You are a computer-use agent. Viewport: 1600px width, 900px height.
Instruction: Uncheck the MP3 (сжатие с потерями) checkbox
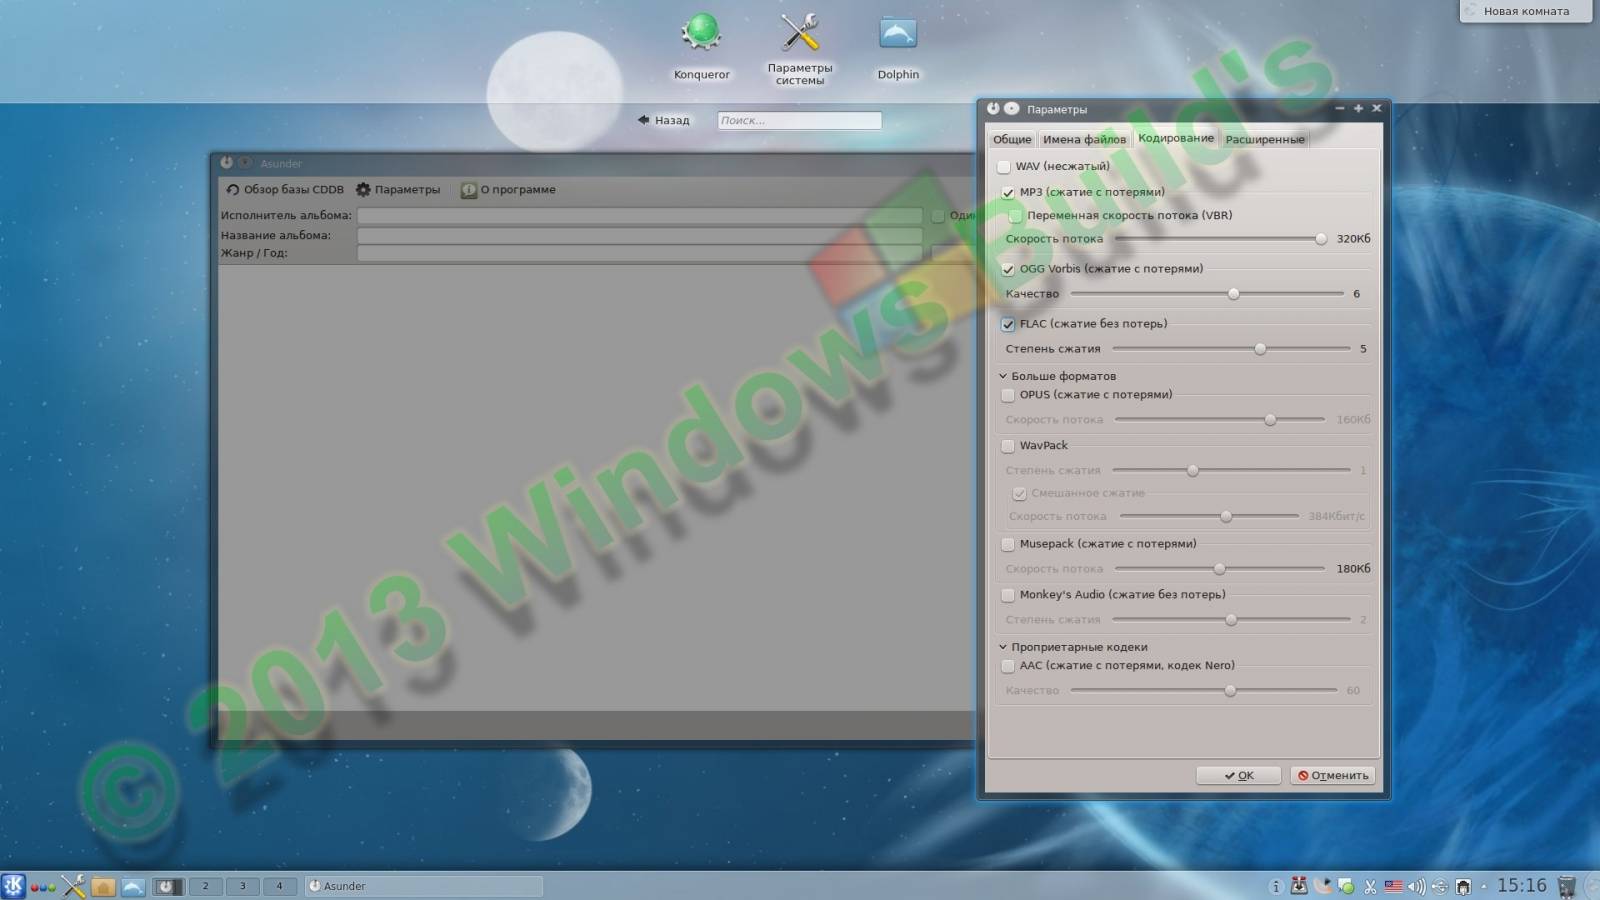click(1008, 192)
